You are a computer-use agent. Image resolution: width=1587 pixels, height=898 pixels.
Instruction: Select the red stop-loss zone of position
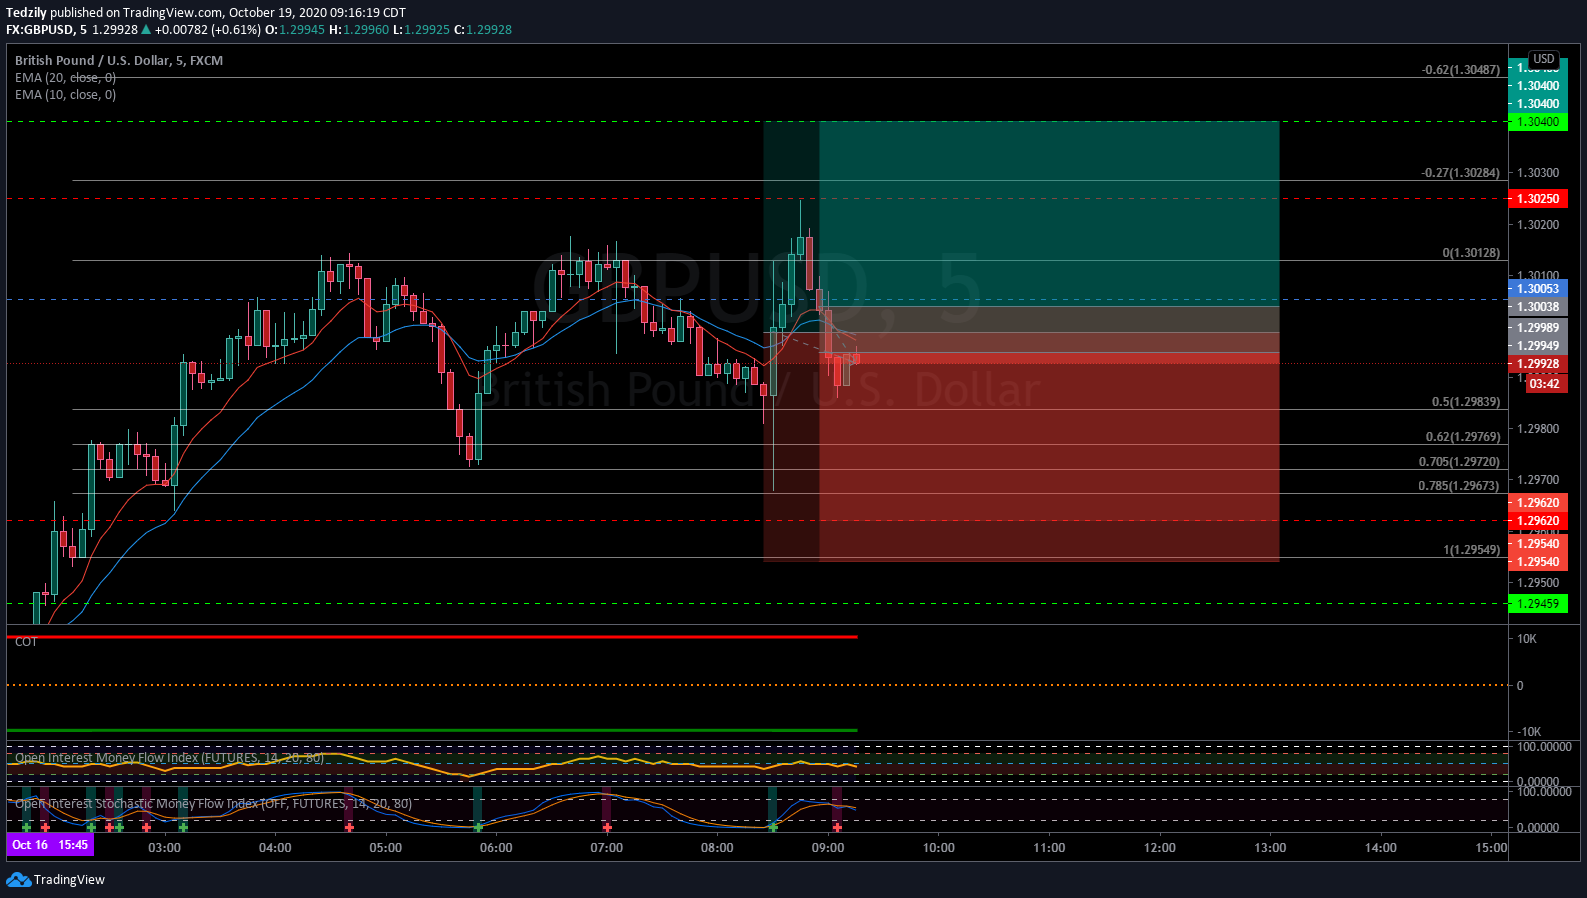coord(1049,457)
